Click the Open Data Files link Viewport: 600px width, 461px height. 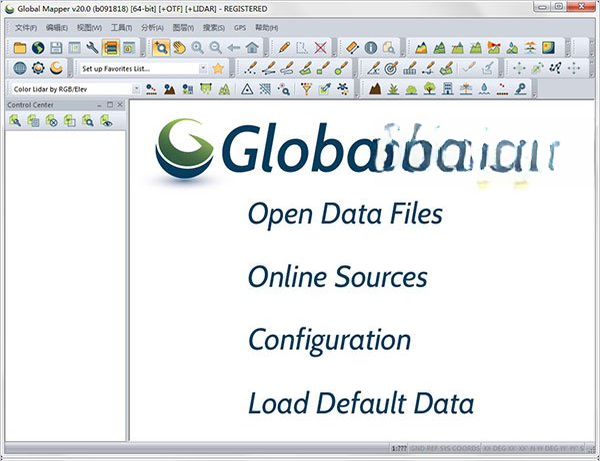[345, 214]
